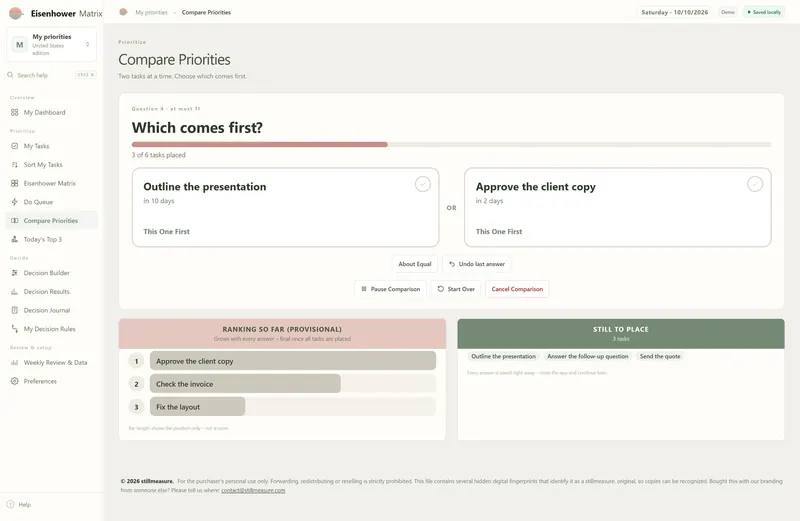The height and width of the screenshot is (521, 800).
Task: Click Undo last answer
Action: point(477,264)
